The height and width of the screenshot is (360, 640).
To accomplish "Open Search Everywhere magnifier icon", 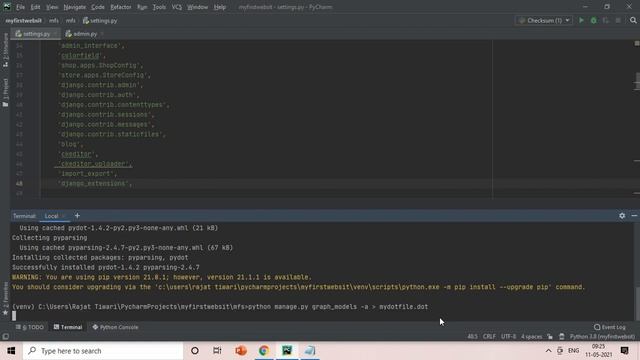I will pos(633,20).
